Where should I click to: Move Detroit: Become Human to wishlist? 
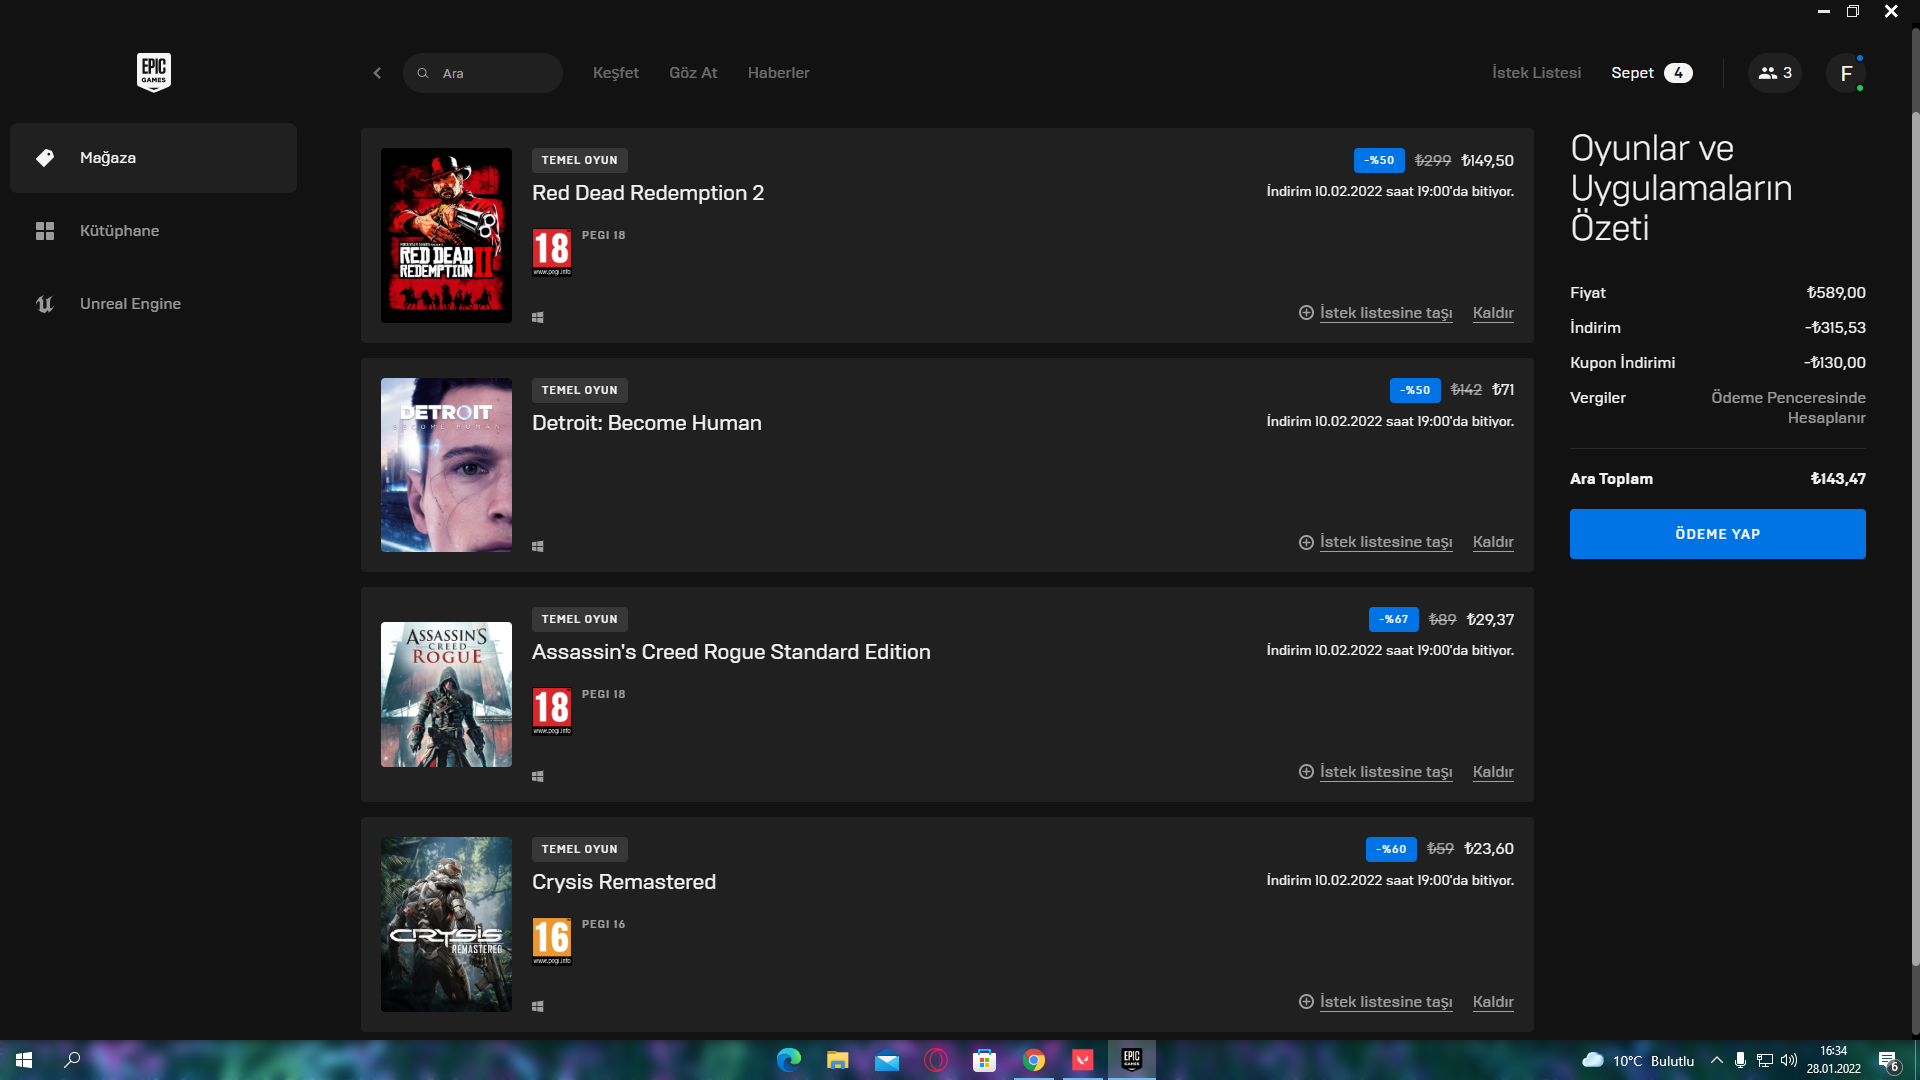(1384, 542)
